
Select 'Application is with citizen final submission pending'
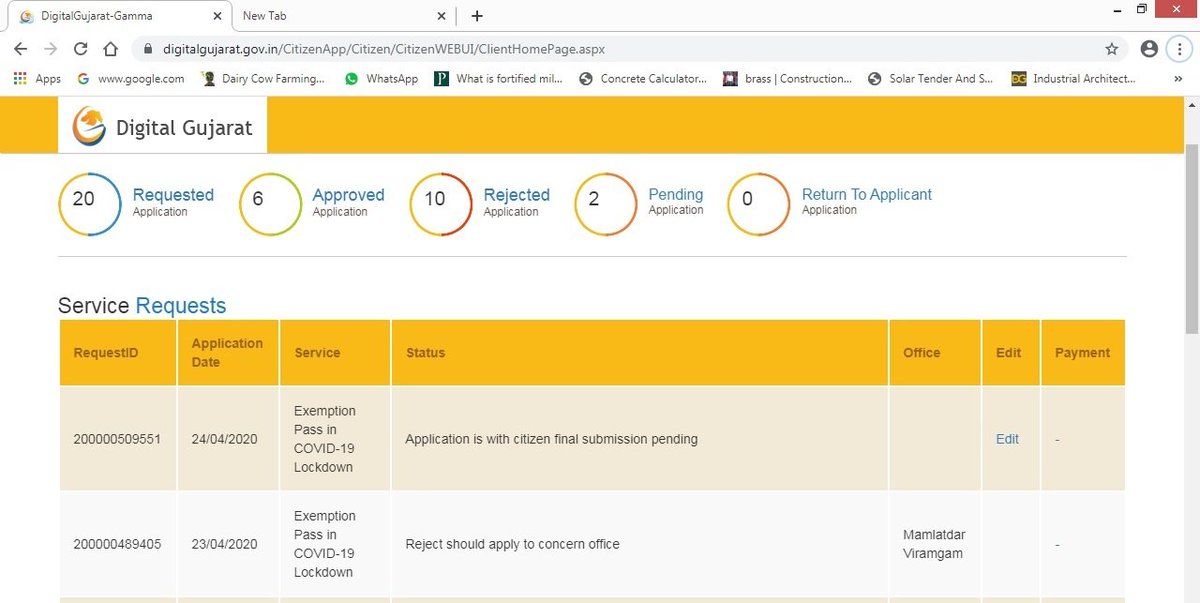coord(551,439)
